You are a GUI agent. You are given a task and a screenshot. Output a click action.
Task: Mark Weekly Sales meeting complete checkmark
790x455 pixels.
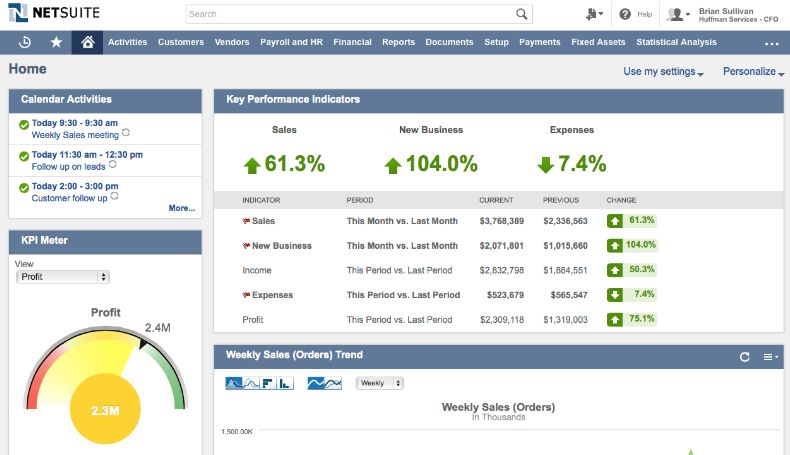pyautogui.click(x=24, y=124)
